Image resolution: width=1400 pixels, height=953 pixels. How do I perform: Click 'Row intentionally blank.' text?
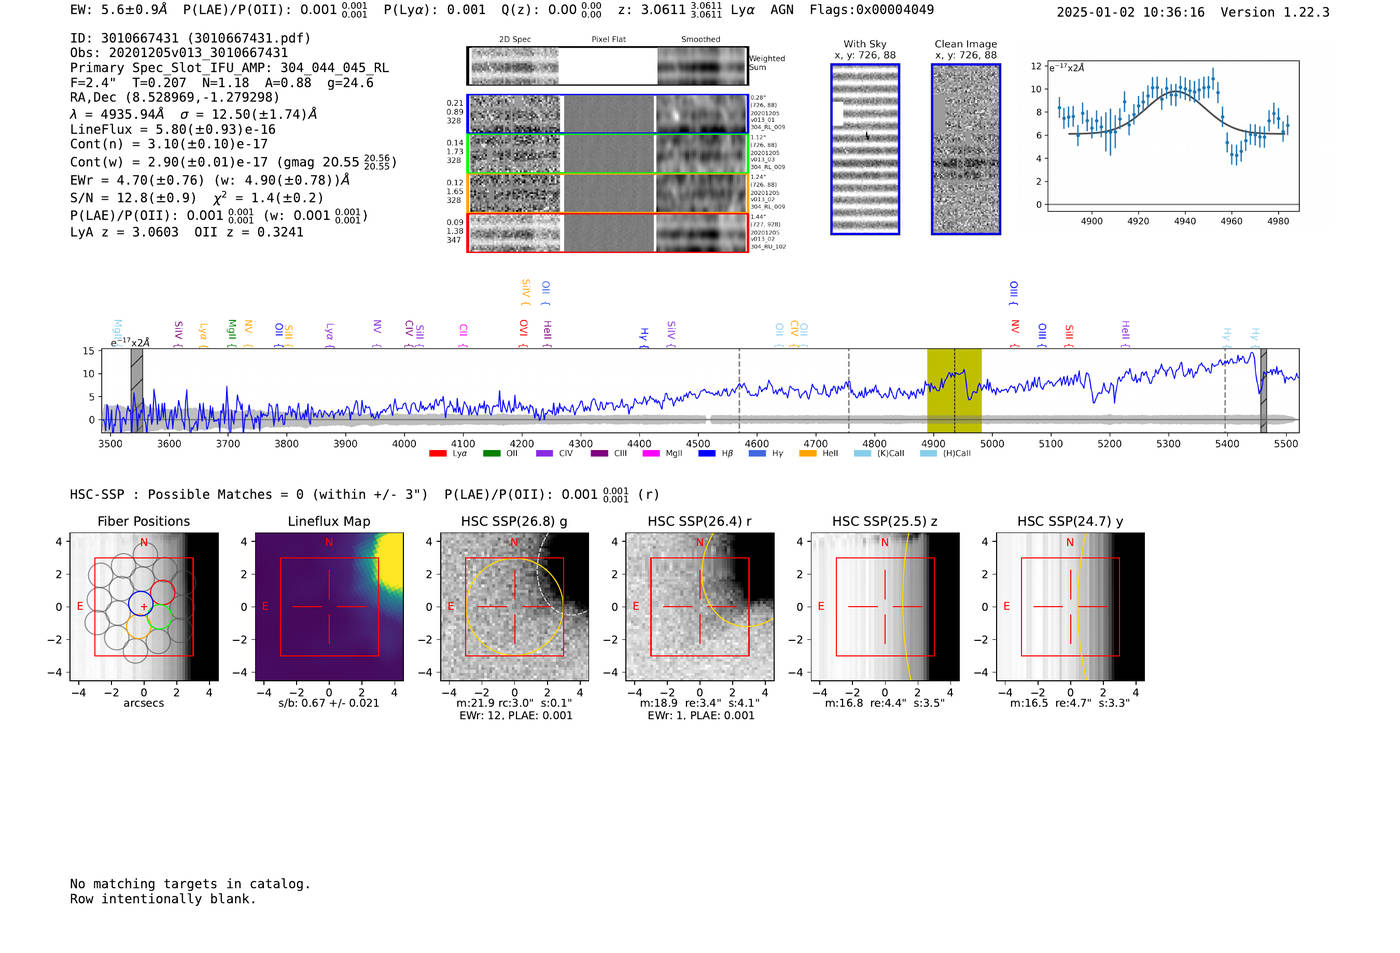pyautogui.click(x=163, y=899)
